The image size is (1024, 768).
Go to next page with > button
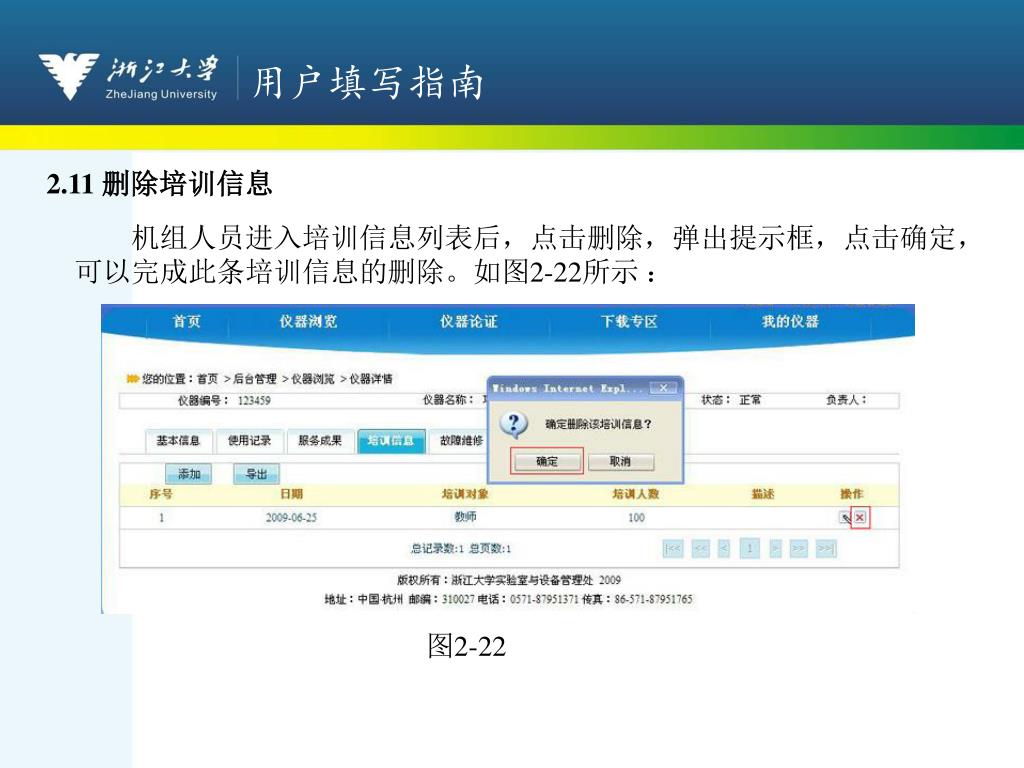pyautogui.click(x=775, y=549)
